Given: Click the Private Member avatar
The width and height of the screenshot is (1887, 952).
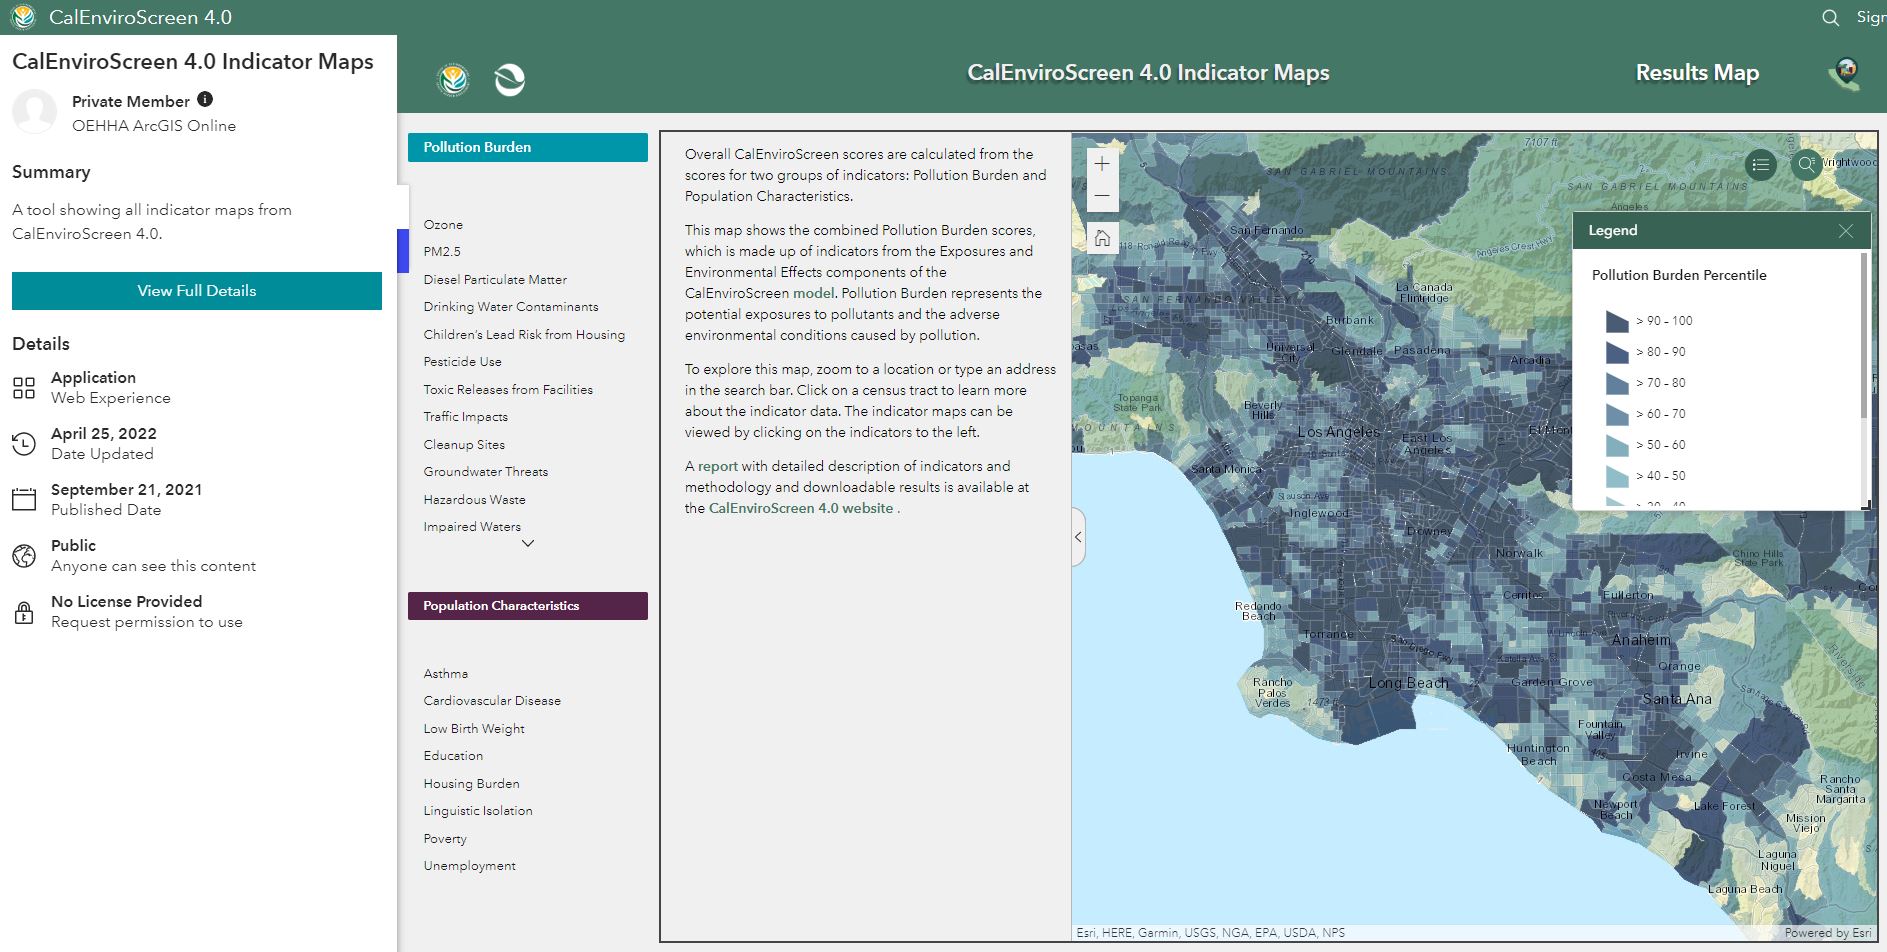Looking at the screenshot, I should click(x=34, y=111).
